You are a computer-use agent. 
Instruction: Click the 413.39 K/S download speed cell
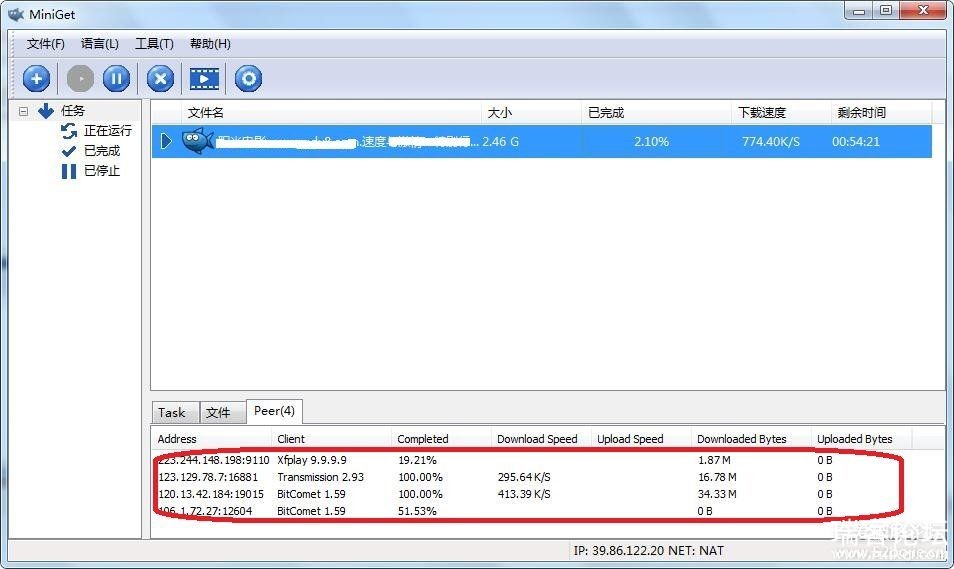(524, 494)
